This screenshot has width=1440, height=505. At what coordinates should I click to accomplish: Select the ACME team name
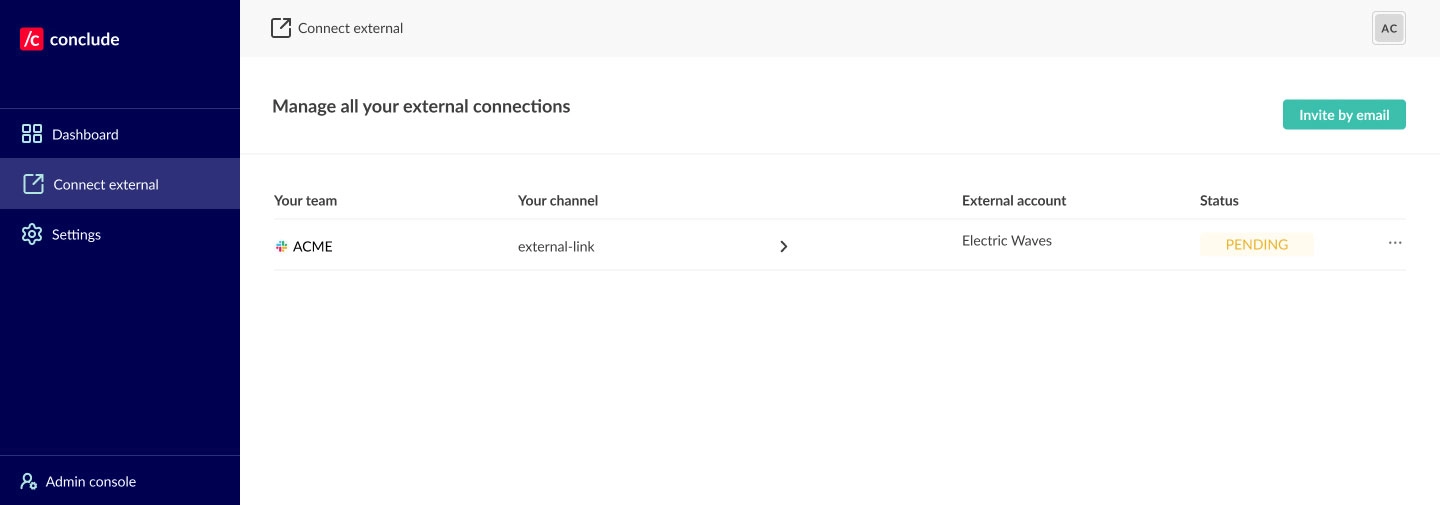tap(313, 246)
